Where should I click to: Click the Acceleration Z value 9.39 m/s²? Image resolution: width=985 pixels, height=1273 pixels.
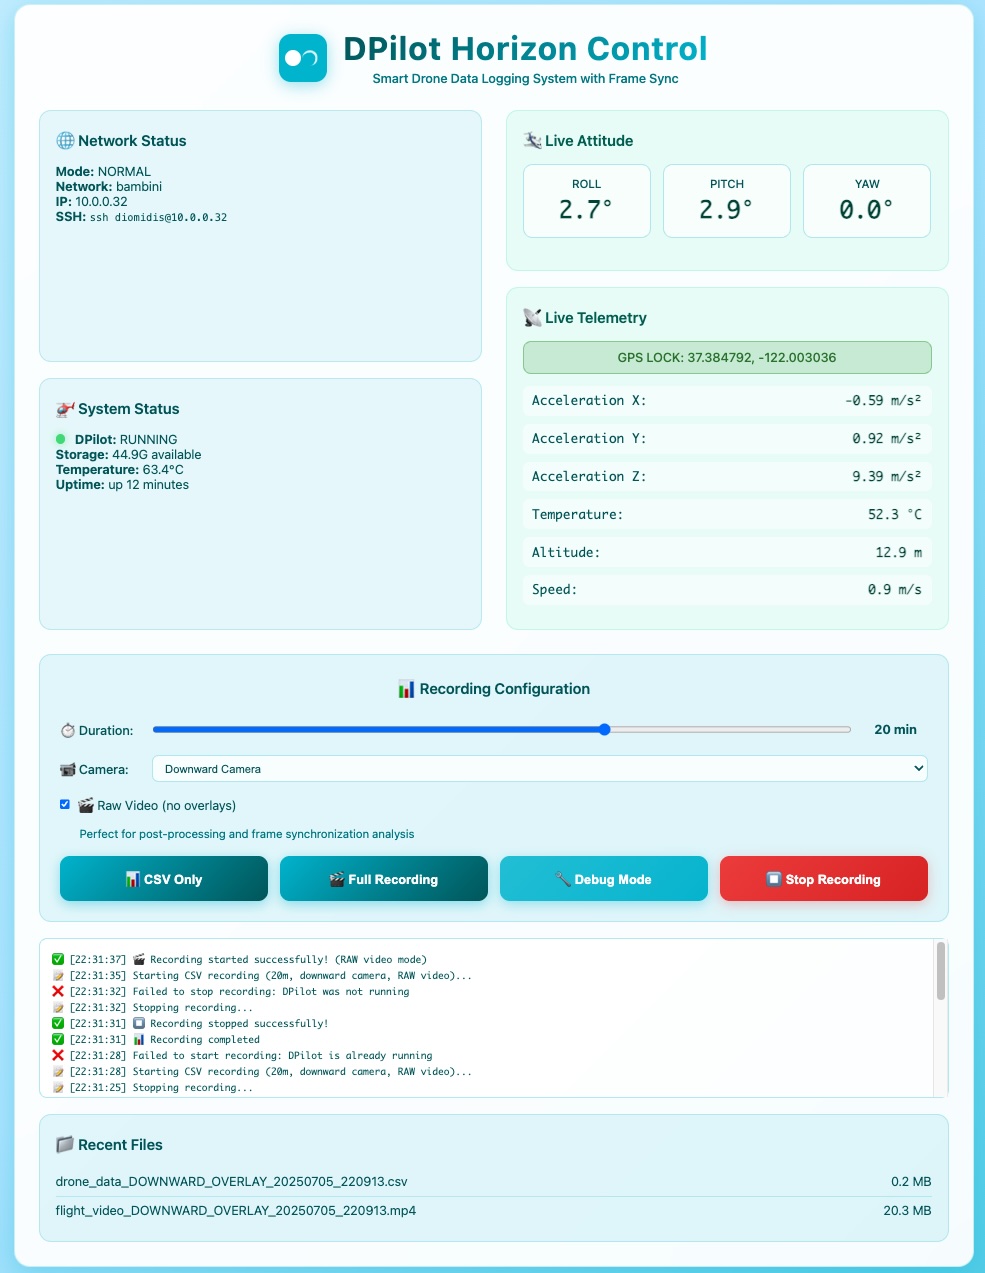[x=887, y=476]
